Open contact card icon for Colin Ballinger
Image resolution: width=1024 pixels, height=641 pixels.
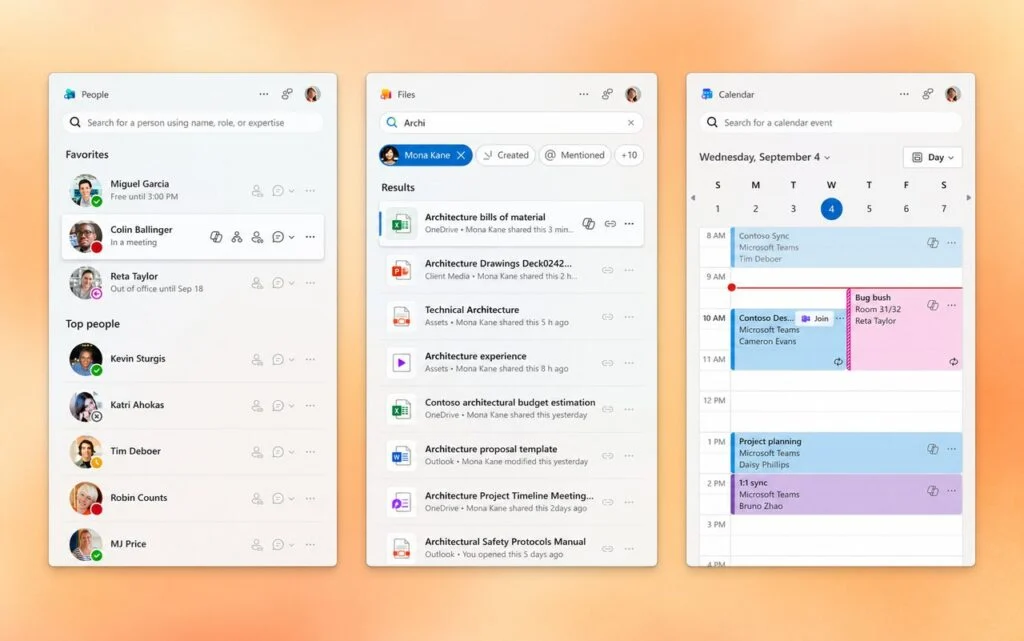[257, 237]
